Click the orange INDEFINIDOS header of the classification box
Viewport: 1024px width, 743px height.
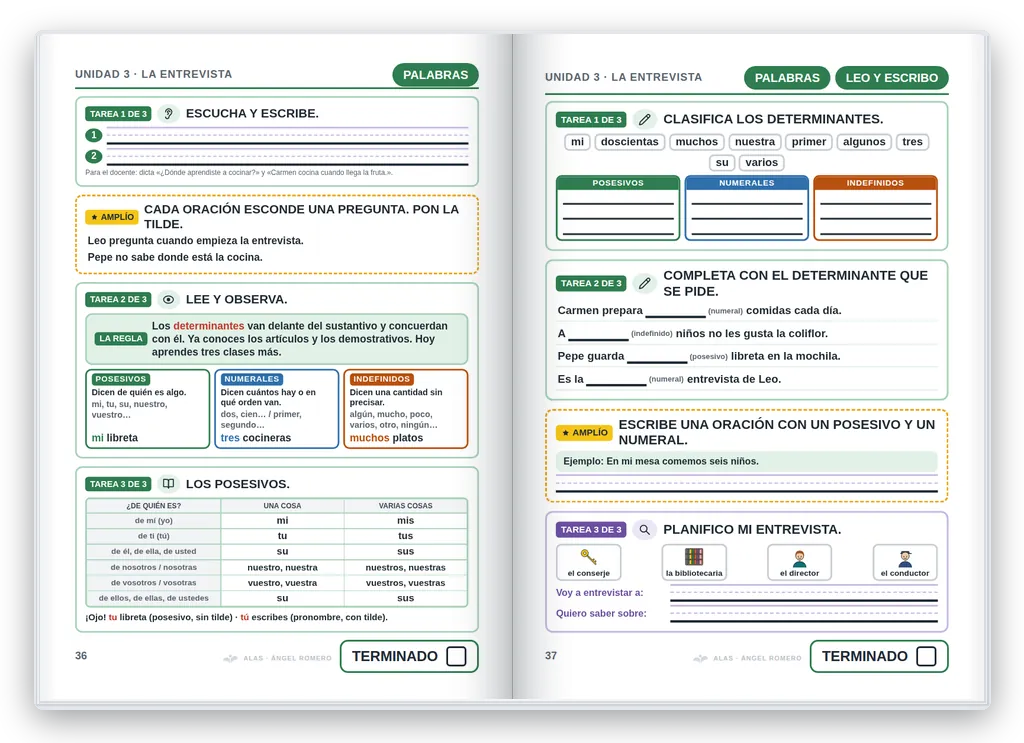875,183
